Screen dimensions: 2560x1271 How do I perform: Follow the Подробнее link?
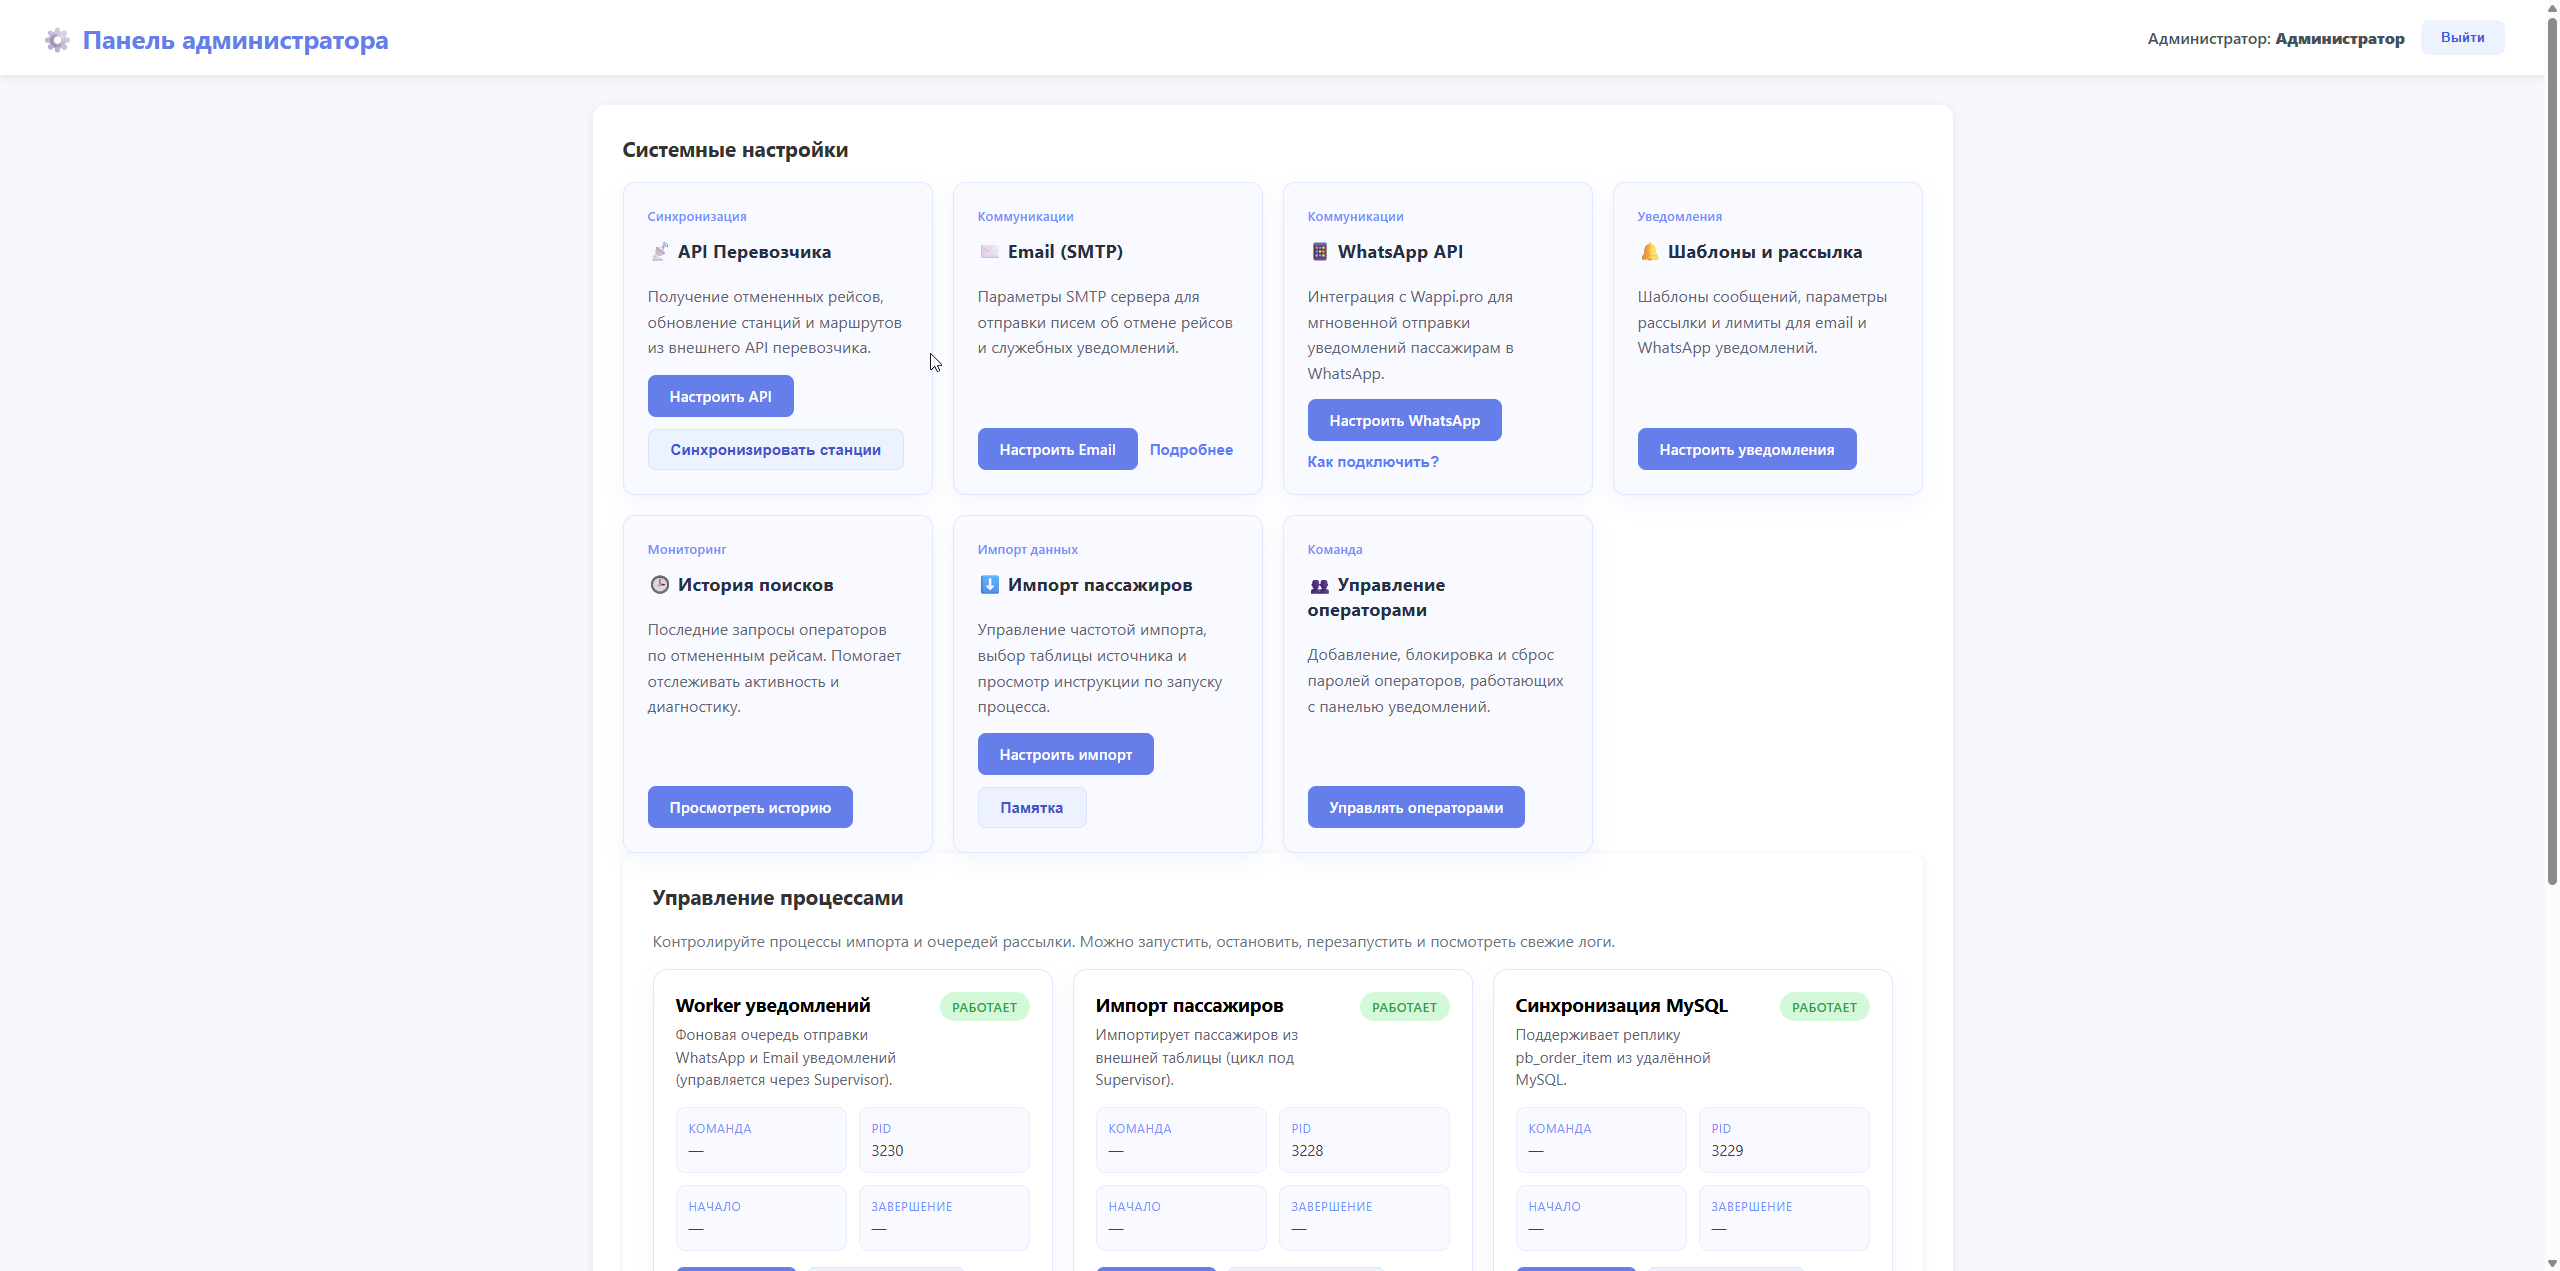(1191, 450)
